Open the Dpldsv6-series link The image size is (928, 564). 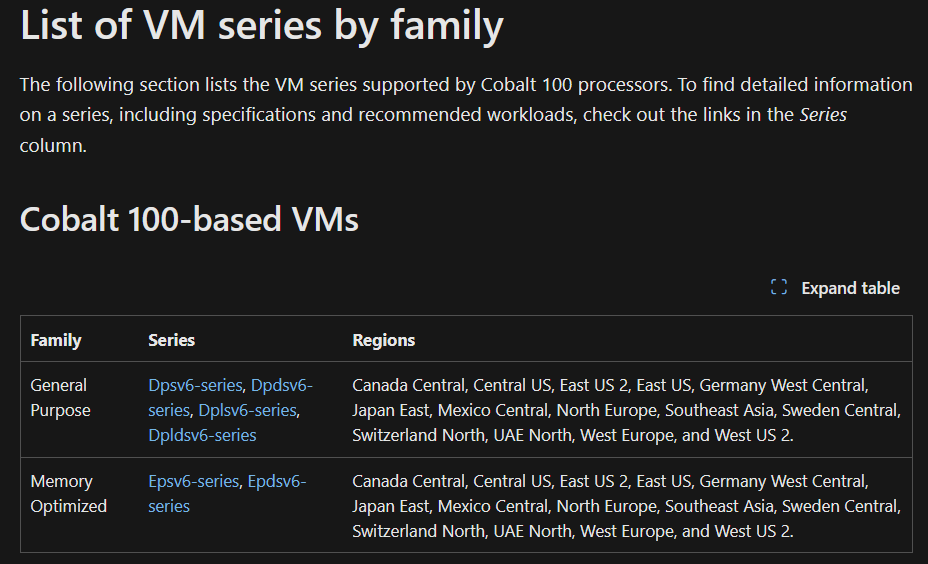point(202,435)
